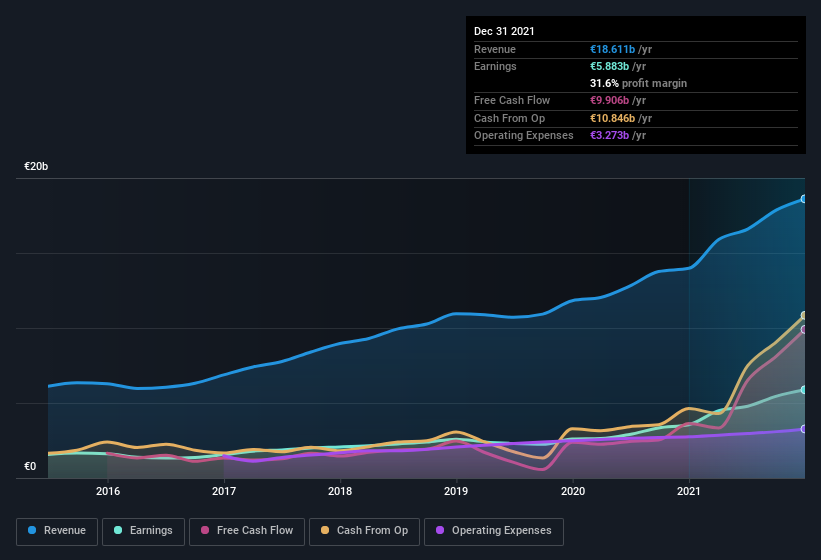
Task: Click the €5.883b earnings value
Action: (609, 66)
